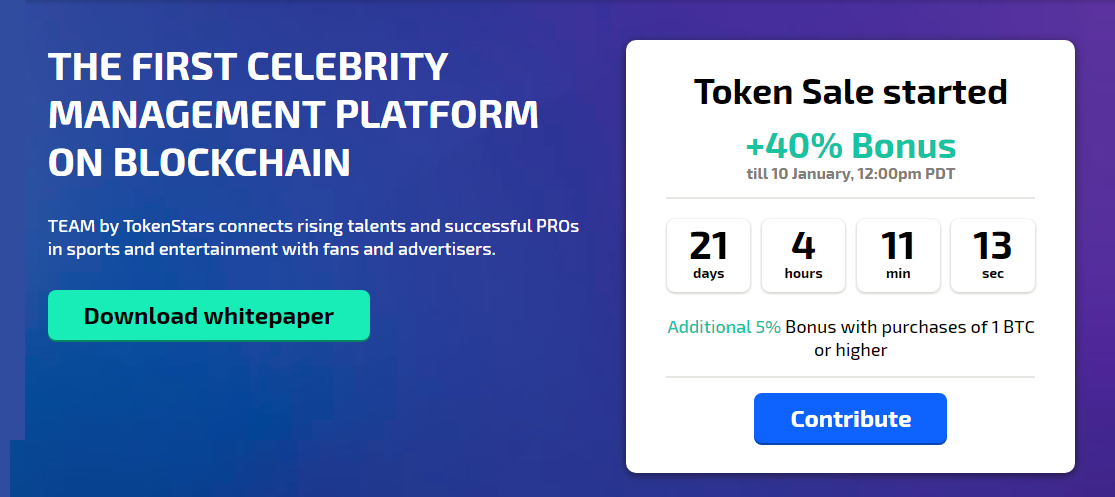This screenshot has height=497, width=1115.
Task: Click the 13 sec countdown box
Action: click(992, 255)
